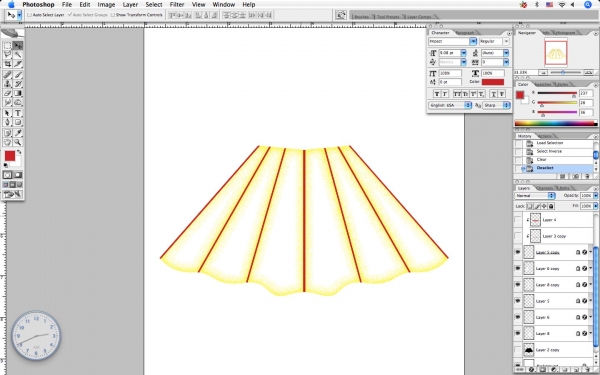Select the Crop tool

7,64
